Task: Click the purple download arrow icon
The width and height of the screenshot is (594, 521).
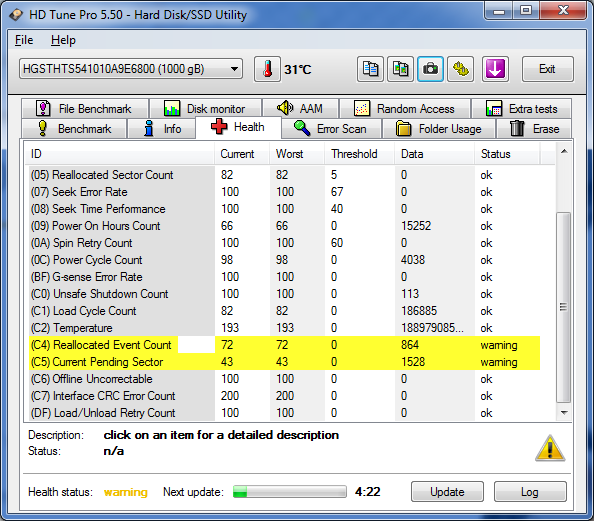Action: [x=495, y=69]
